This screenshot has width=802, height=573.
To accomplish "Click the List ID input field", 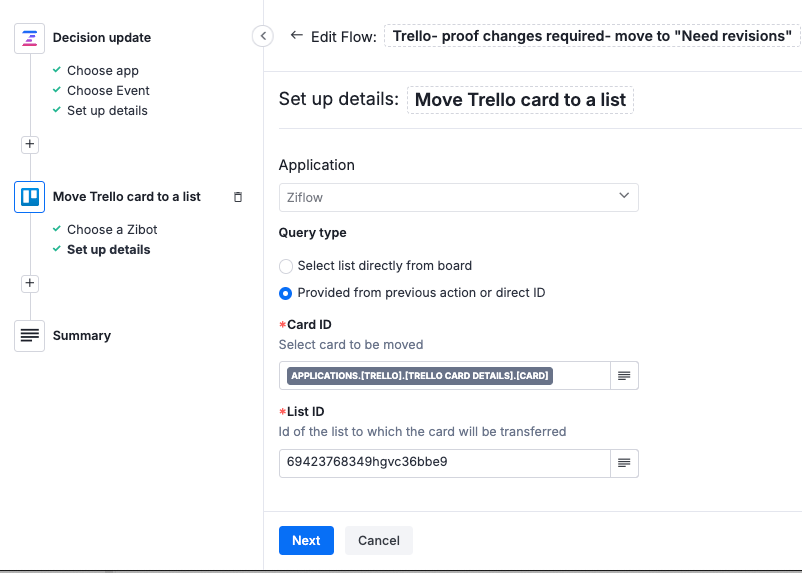I will pyautogui.click(x=444, y=464).
